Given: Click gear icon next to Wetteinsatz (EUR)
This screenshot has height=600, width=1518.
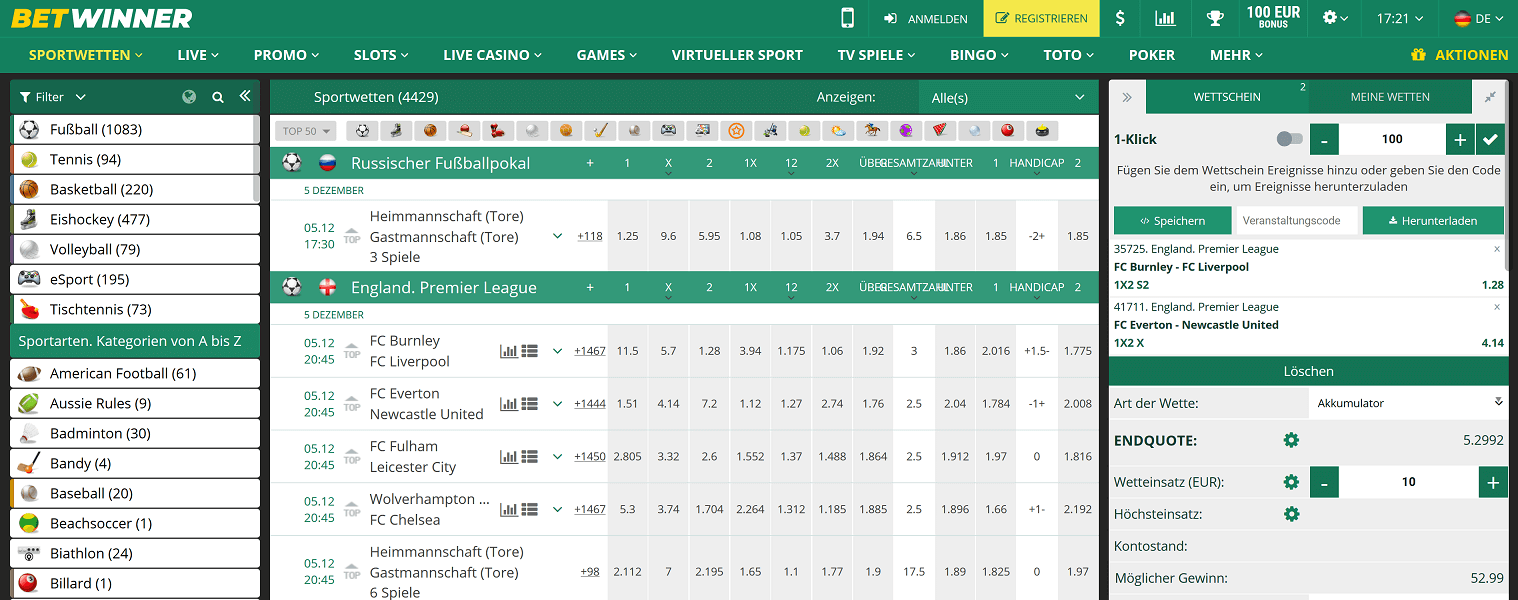Looking at the screenshot, I should (1291, 482).
